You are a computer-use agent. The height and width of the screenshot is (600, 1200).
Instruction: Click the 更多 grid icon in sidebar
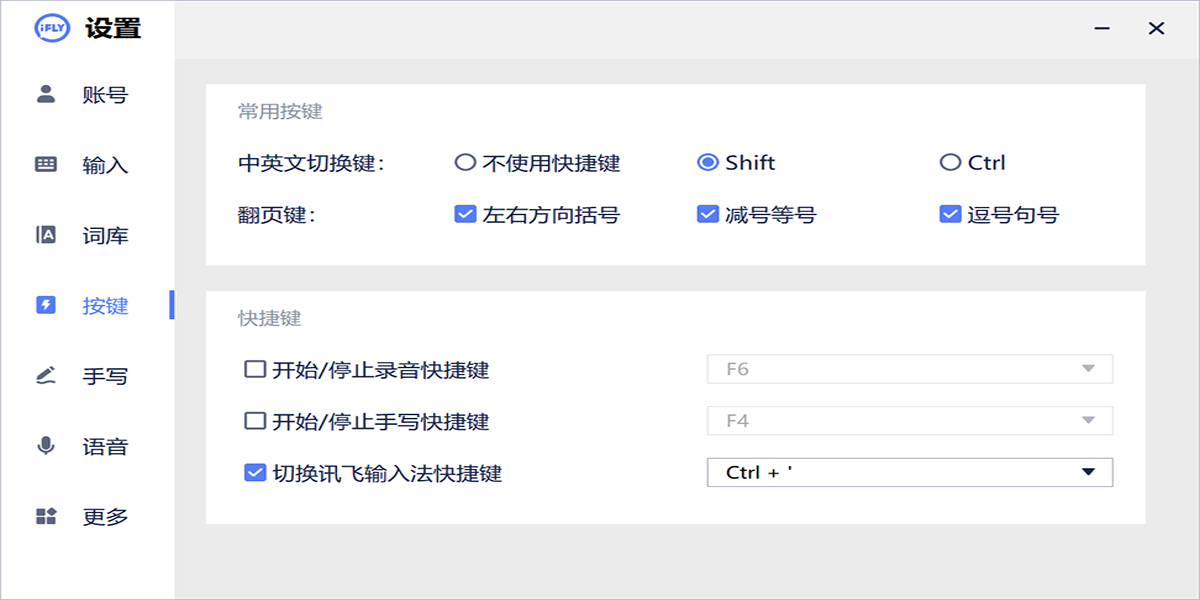click(x=44, y=516)
